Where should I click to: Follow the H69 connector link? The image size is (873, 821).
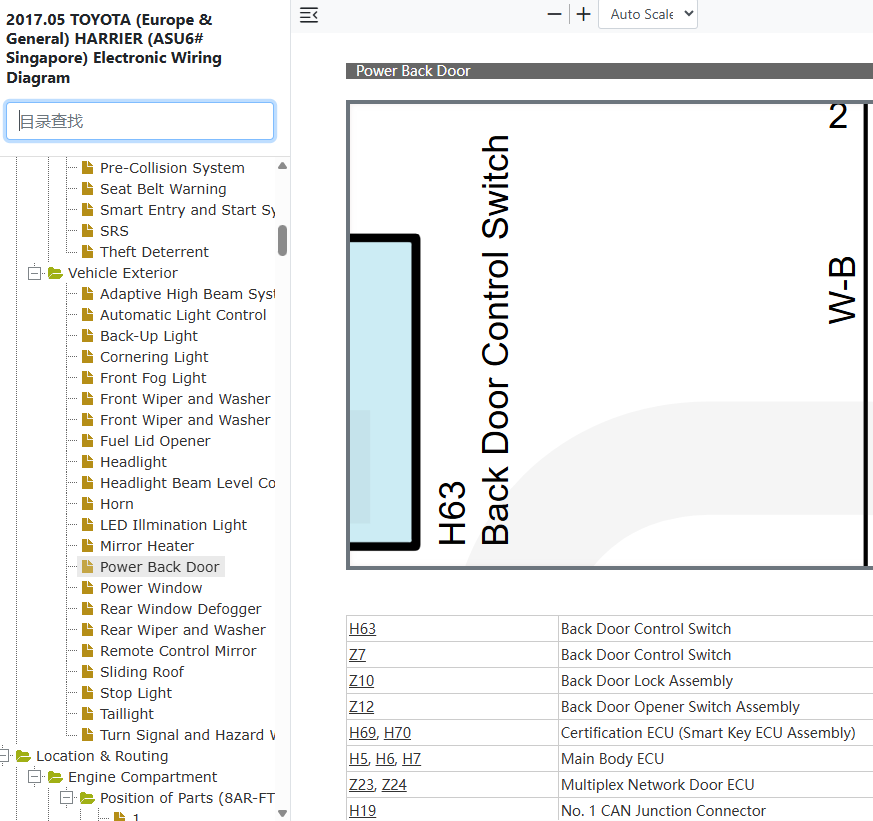(x=362, y=733)
